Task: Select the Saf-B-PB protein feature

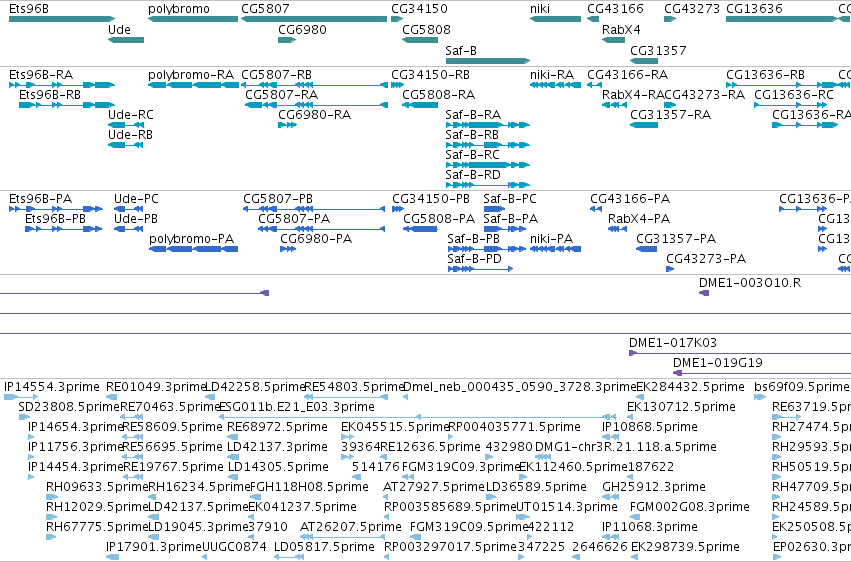Action: pos(487,249)
